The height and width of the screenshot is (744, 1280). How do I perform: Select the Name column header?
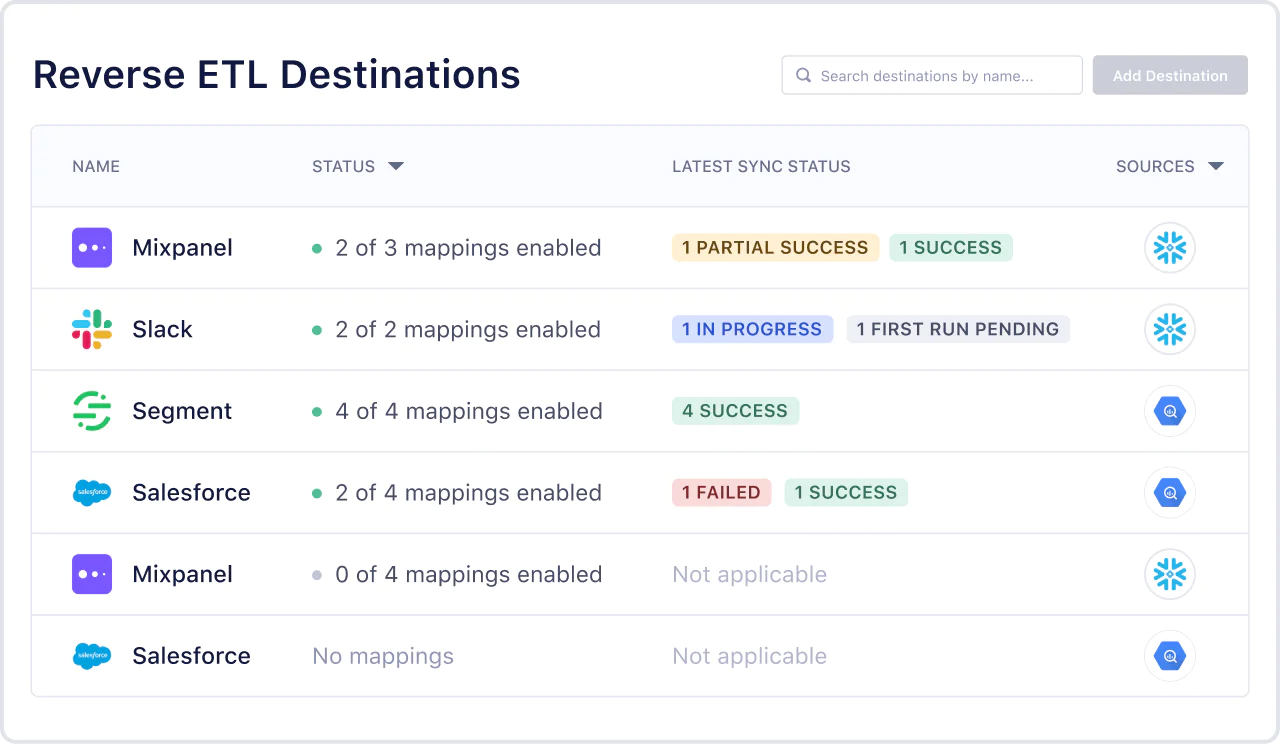[96, 166]
